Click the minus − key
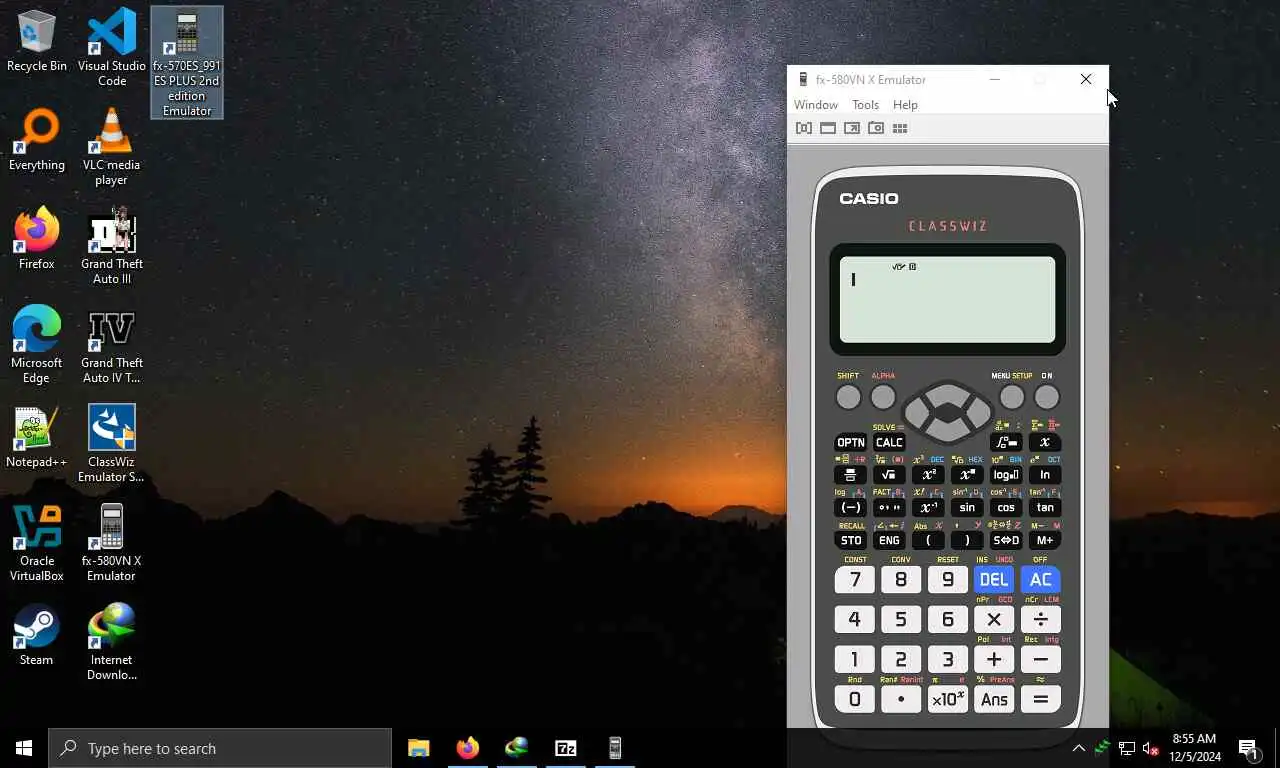The image size is (1280, 768). pos(1041,659)
